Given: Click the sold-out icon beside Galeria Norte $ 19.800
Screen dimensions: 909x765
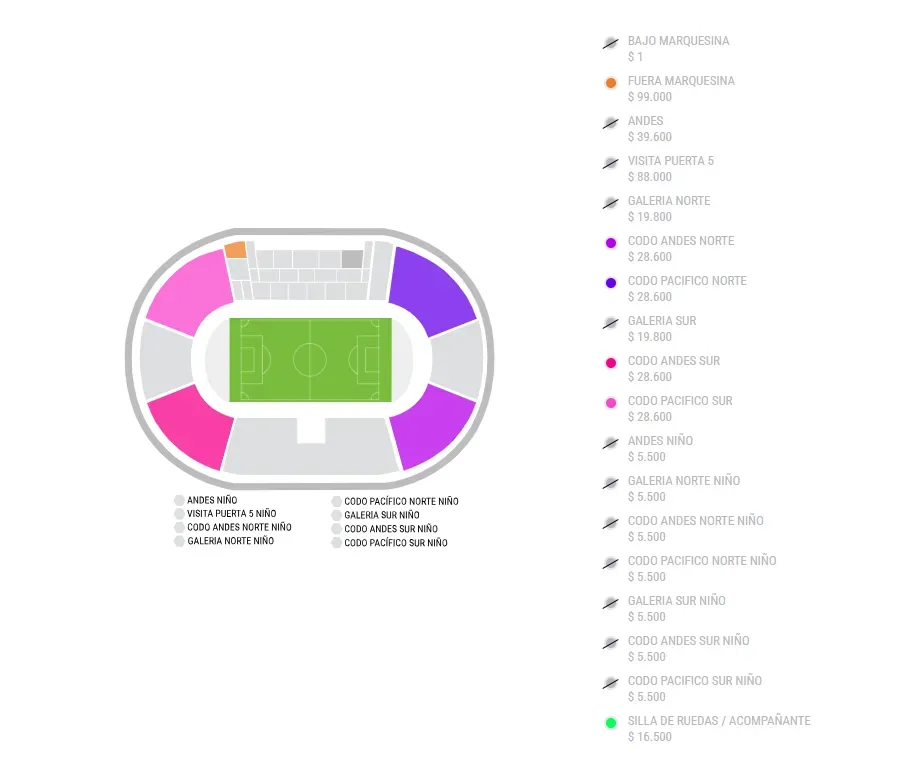Looking at the screenshot, I should (611, 203).
